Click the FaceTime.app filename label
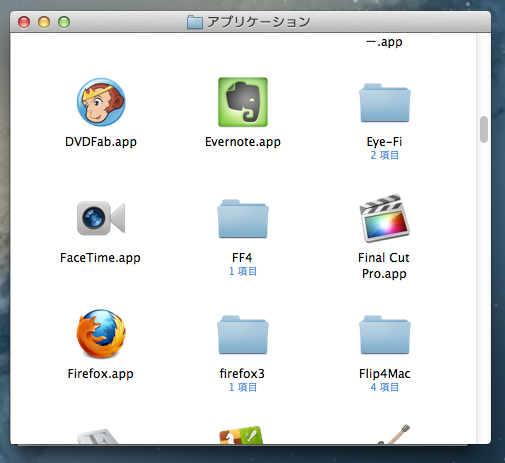 tap(100, 258)
